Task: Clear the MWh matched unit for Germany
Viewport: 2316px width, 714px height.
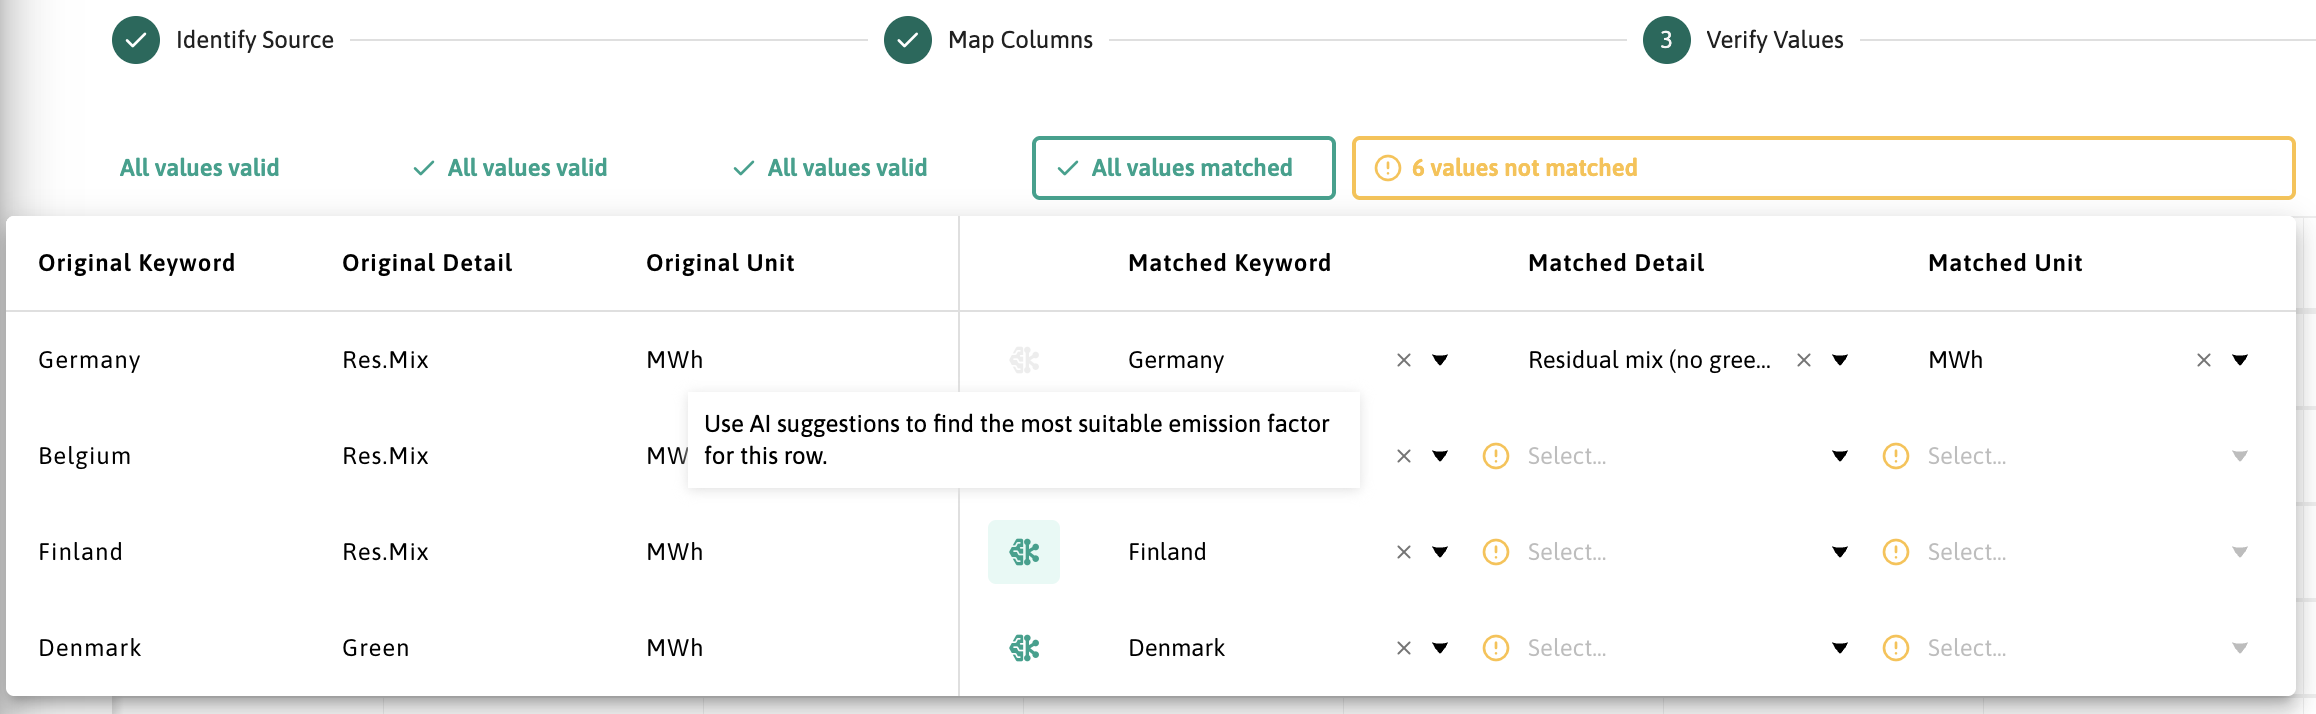Action: tap(2204, 360)
